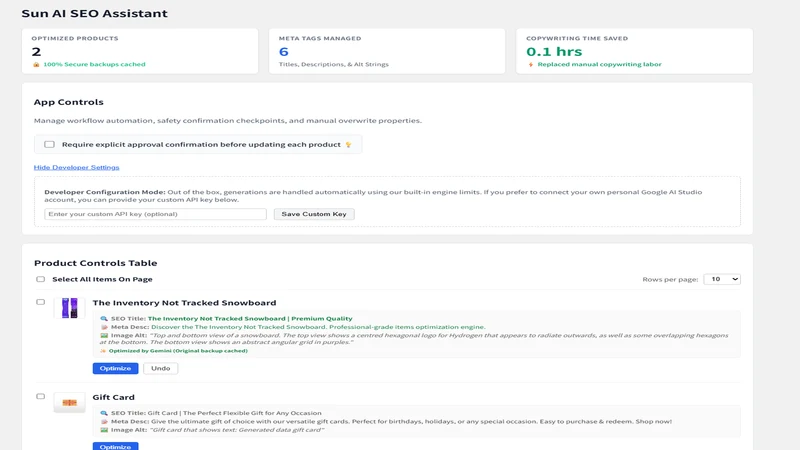
Task: Click the lightning icon by copywriting labor
Action: click(x=531, y=64)
